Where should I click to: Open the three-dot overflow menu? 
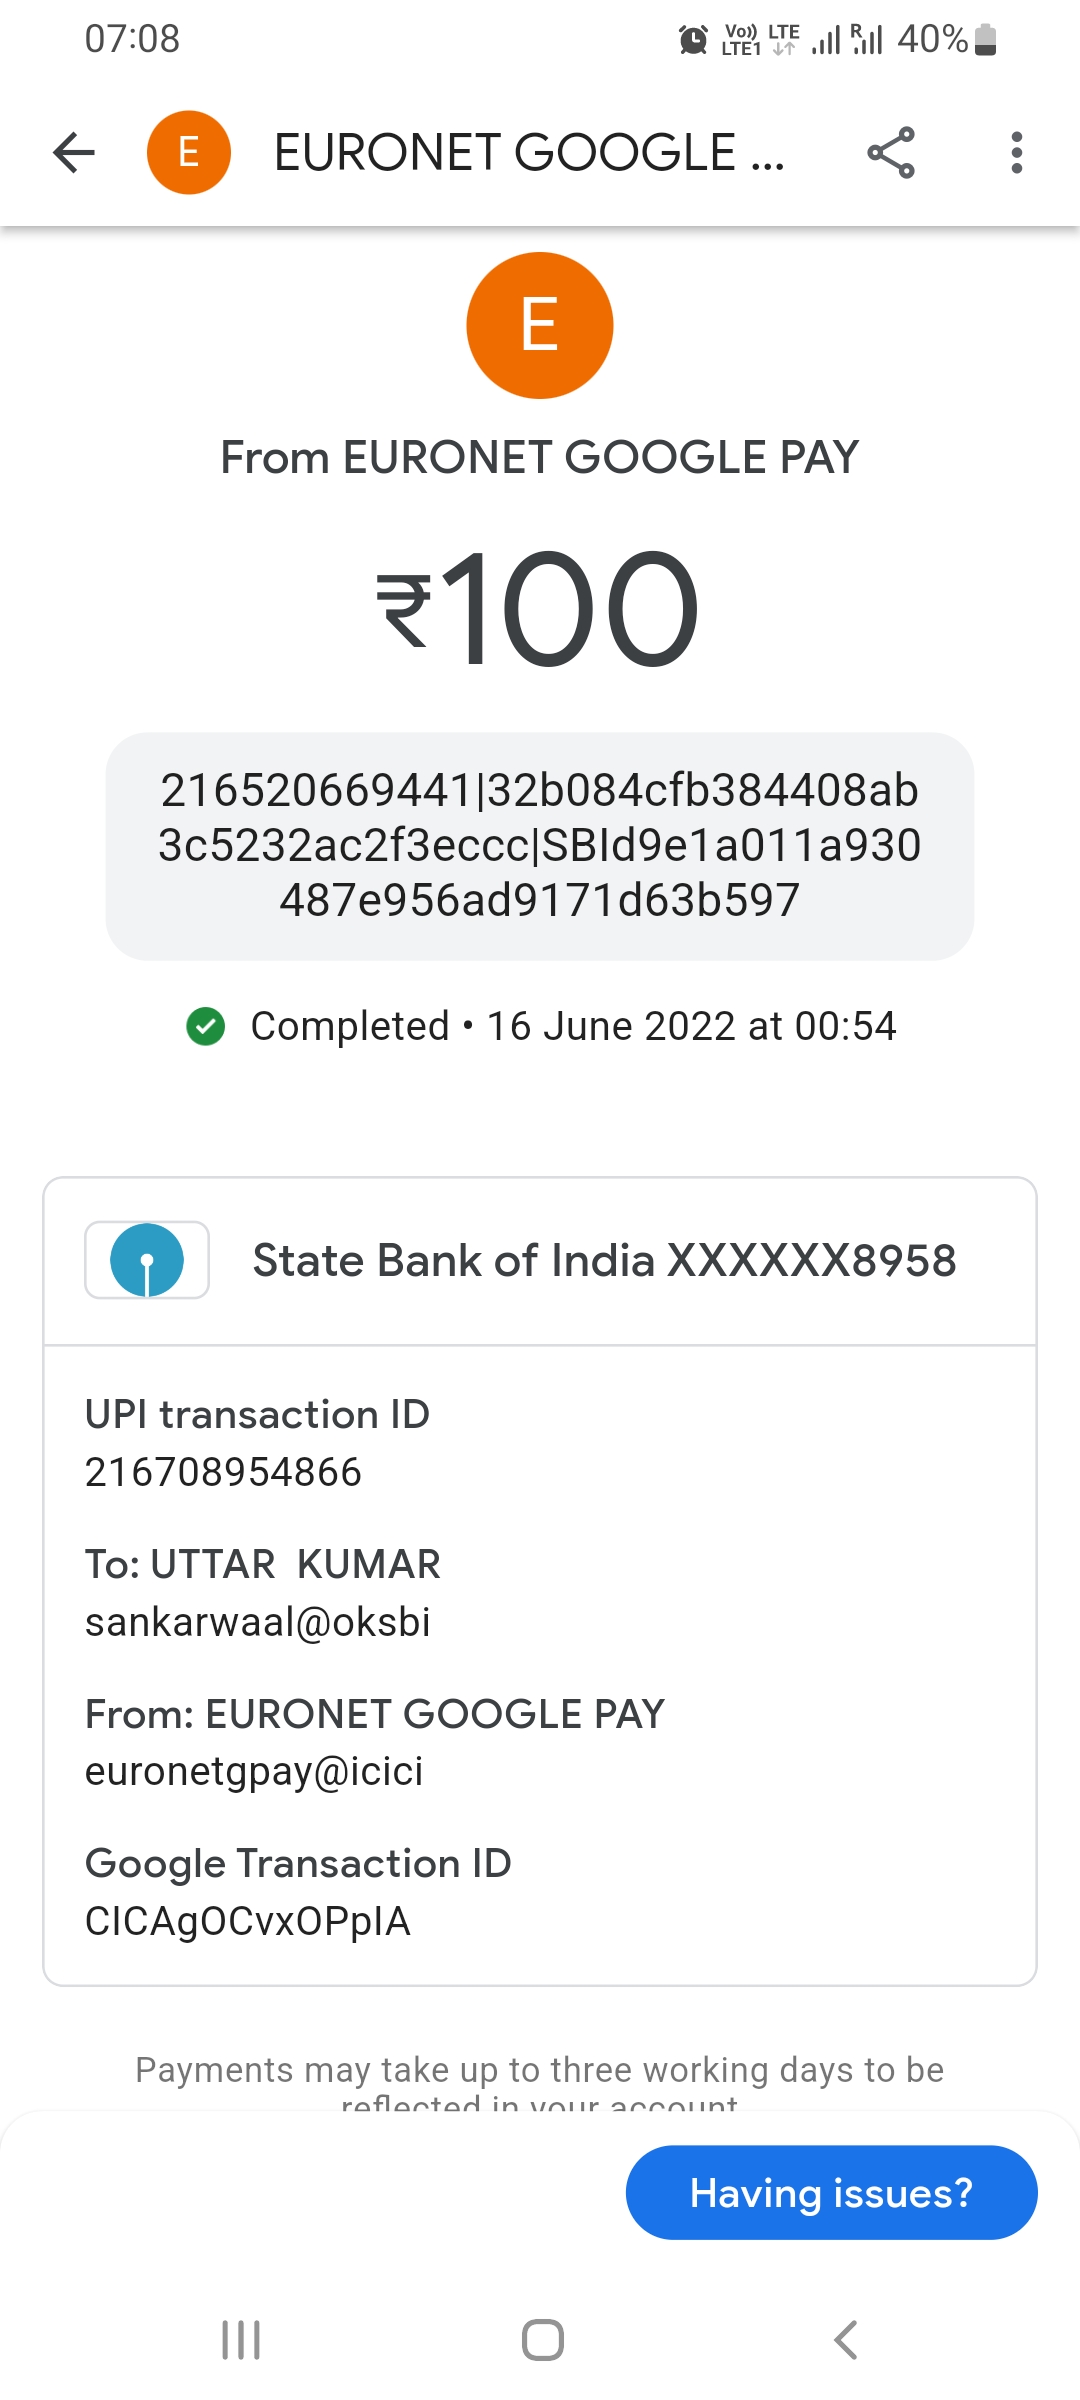pyautogui.click(x=1016, y=153)
